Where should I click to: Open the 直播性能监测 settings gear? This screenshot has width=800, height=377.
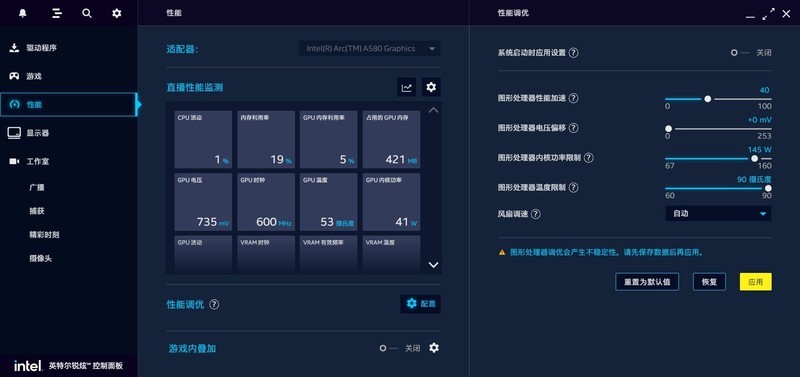click(x=431, y=87)
